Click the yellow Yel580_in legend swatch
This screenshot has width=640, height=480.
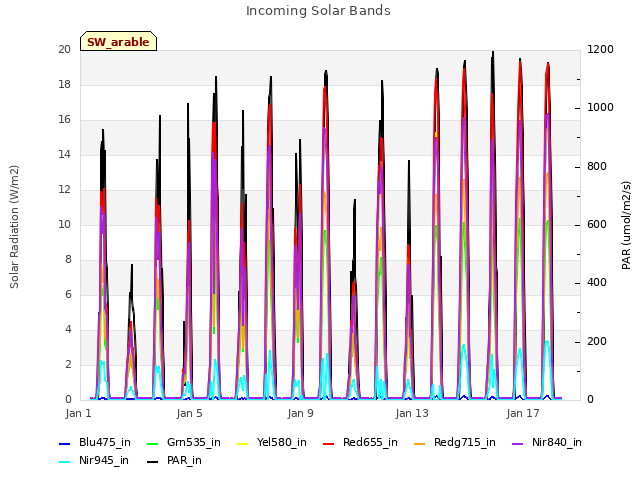click(x=242, y=444)
